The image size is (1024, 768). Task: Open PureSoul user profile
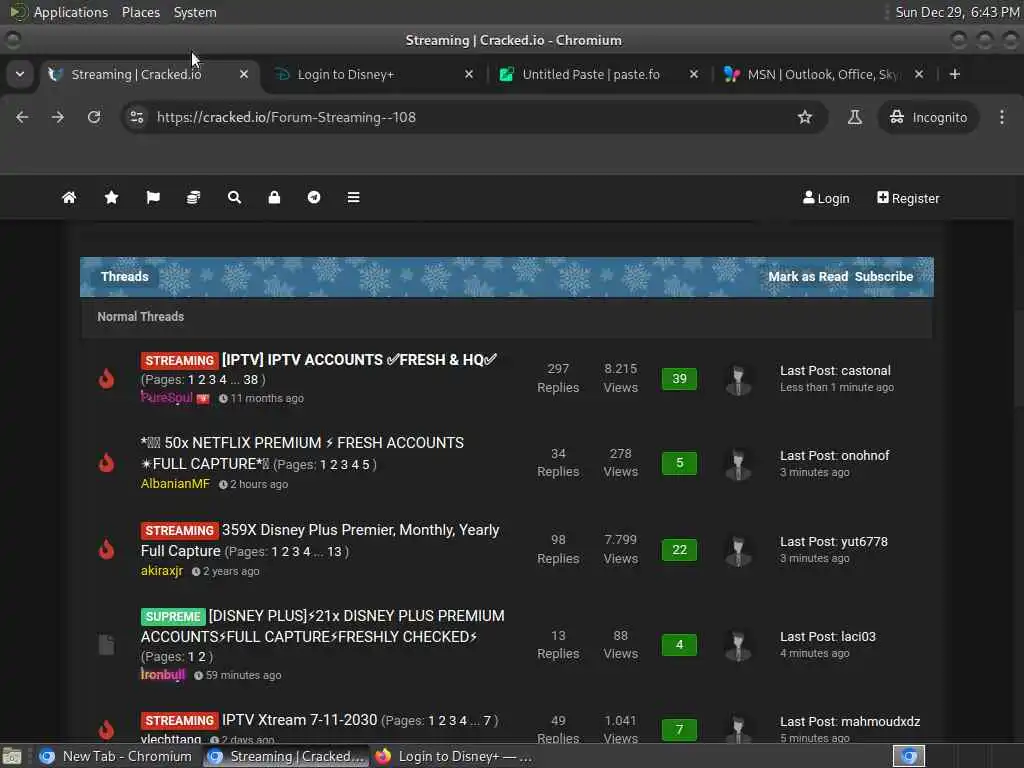tap(167, 398)
